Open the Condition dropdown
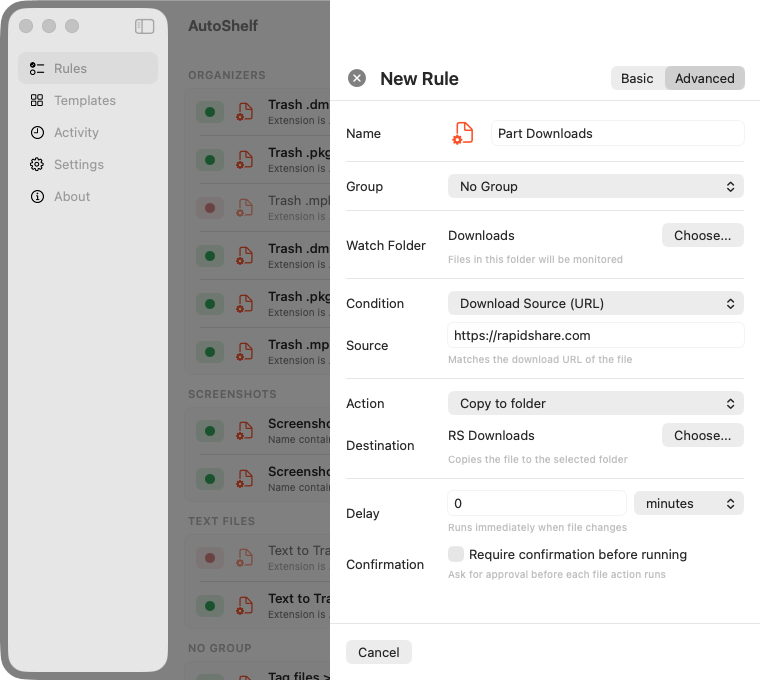 click(596, 303)
